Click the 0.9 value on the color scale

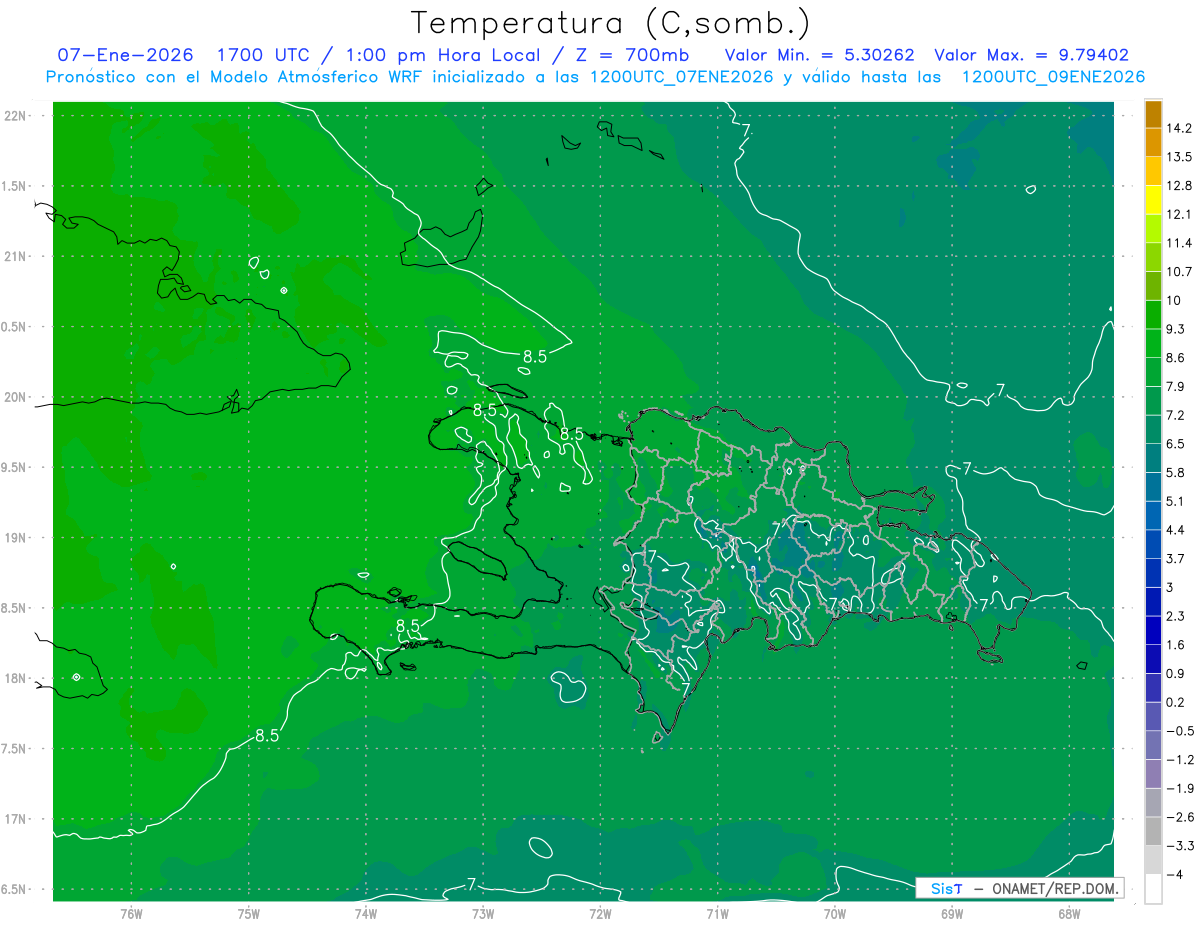pyautogui.click(x=1176, y=673)
